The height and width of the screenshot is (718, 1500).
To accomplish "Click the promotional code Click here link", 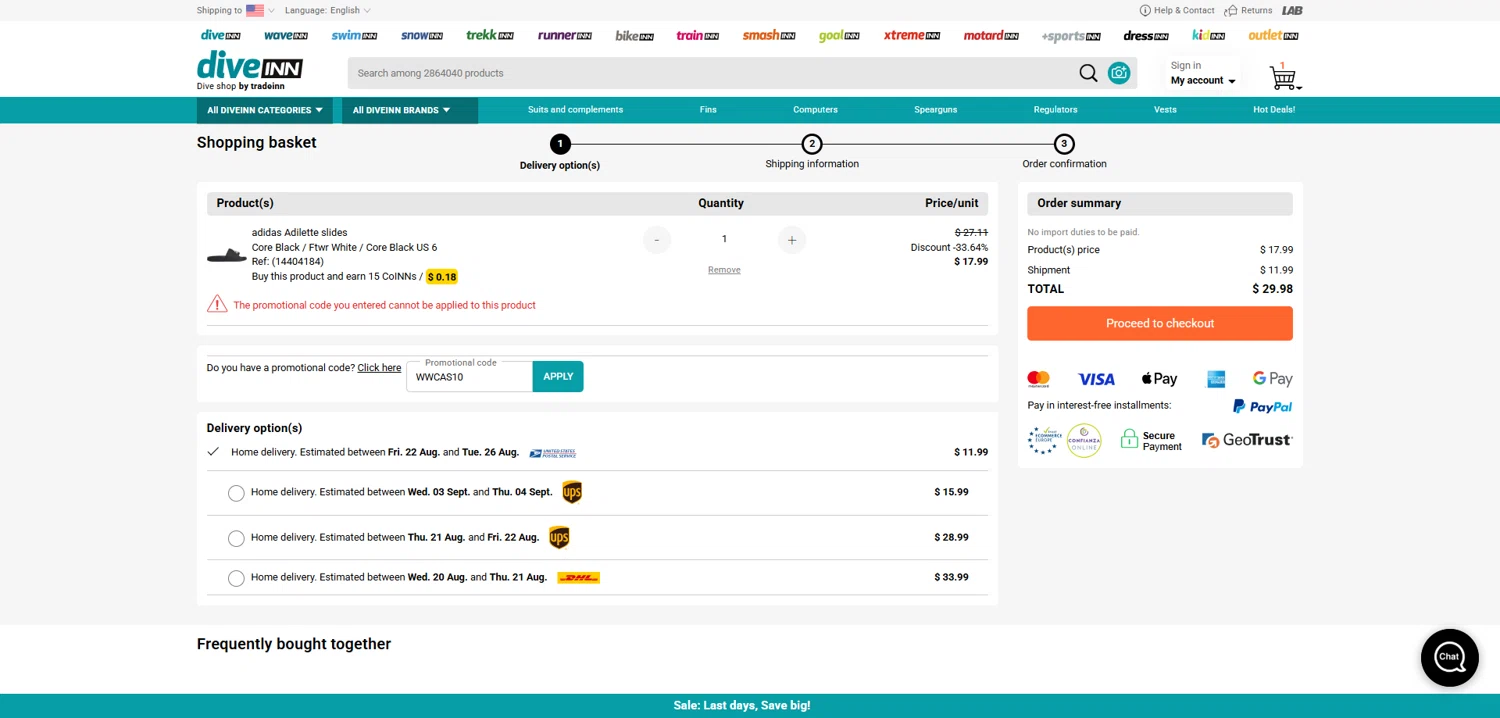I will point(379,368).
